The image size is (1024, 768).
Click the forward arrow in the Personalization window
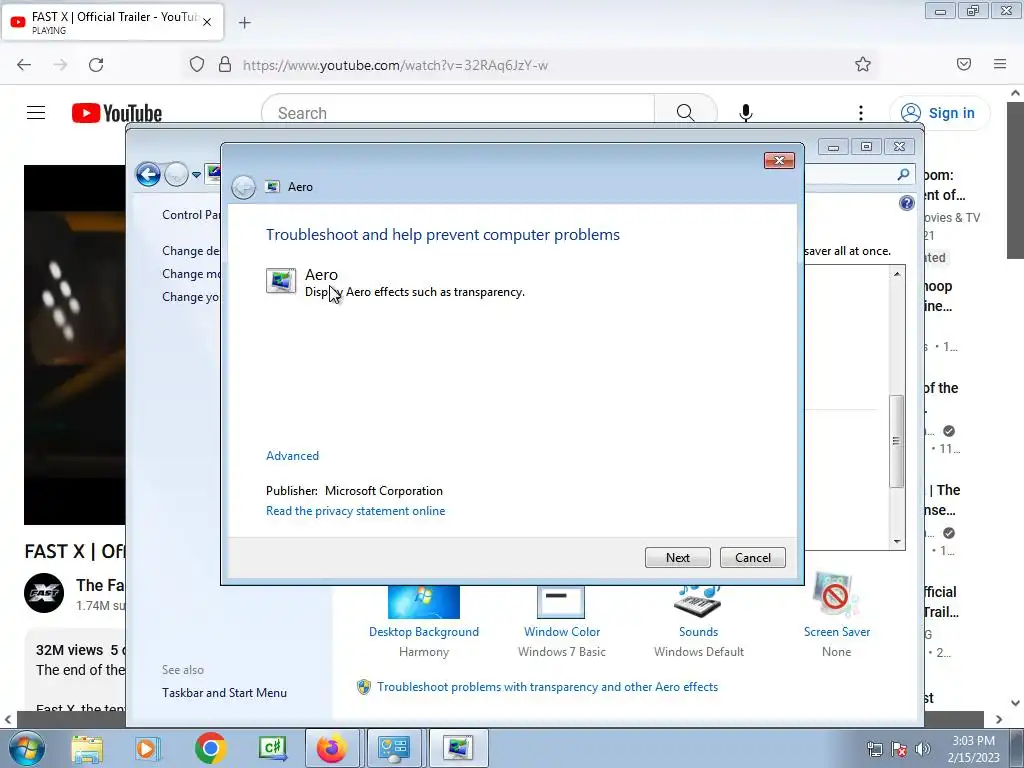(x=176, y=174)
